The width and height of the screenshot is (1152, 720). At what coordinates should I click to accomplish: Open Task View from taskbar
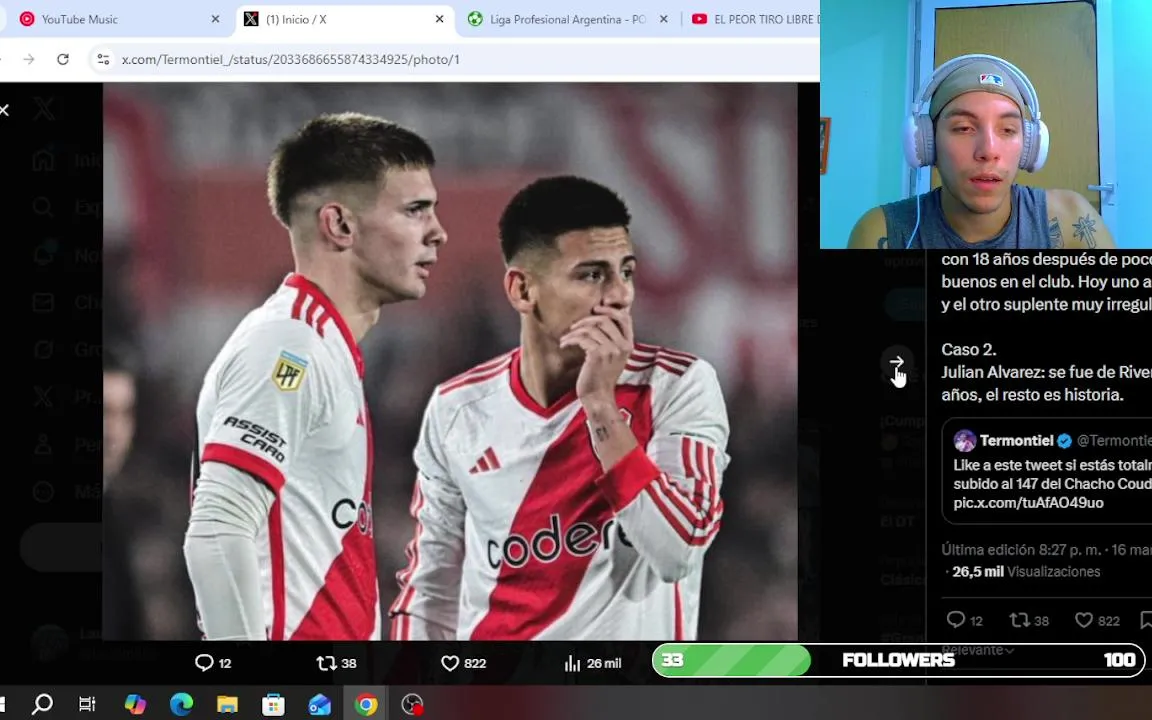click(x=87, y=704)
